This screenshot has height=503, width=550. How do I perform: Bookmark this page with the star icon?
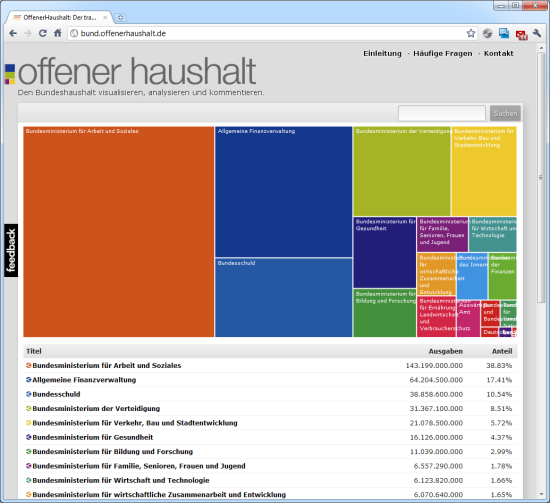pos(471,33)
